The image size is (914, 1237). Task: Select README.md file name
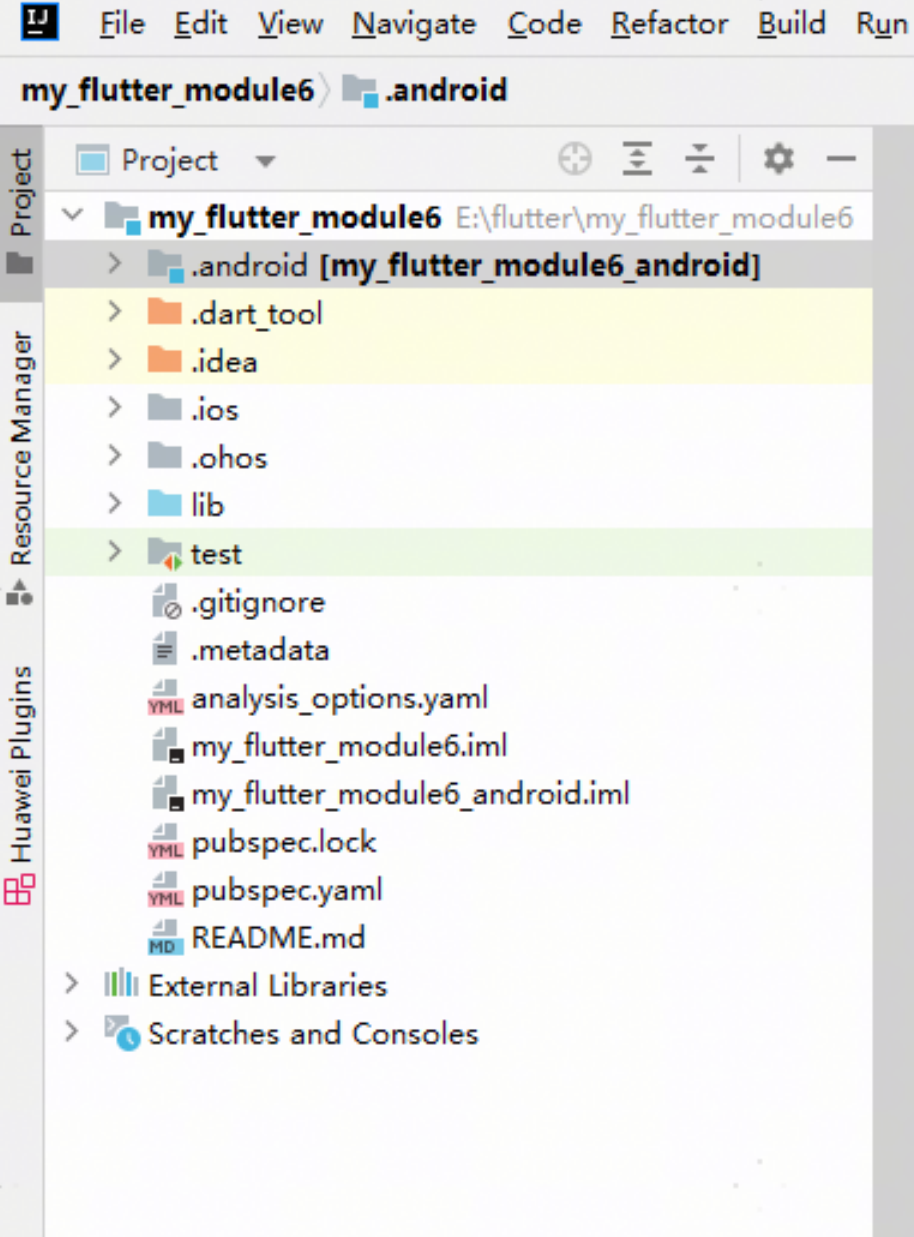(278, 938)
